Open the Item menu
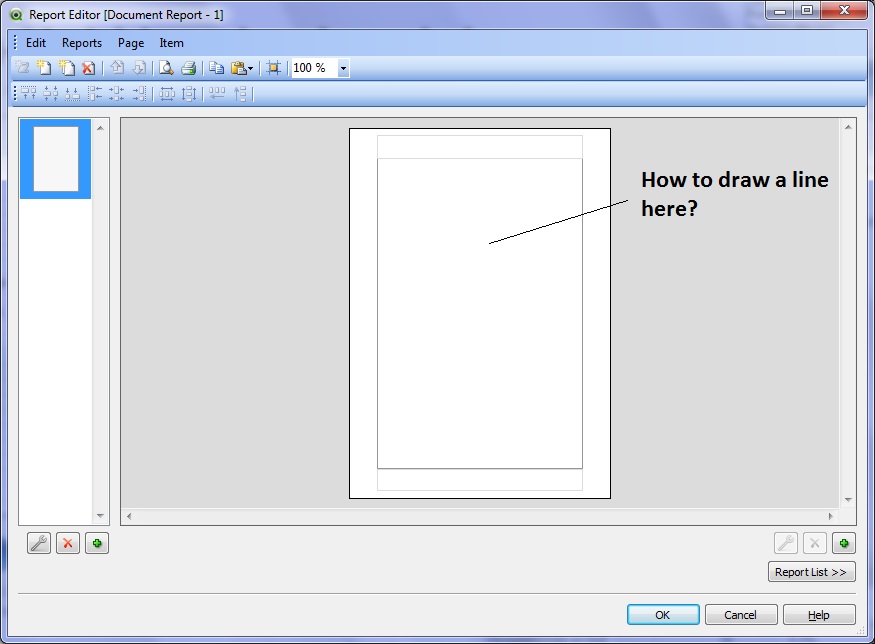Screen dimensions: 875x644 [171, 43]
